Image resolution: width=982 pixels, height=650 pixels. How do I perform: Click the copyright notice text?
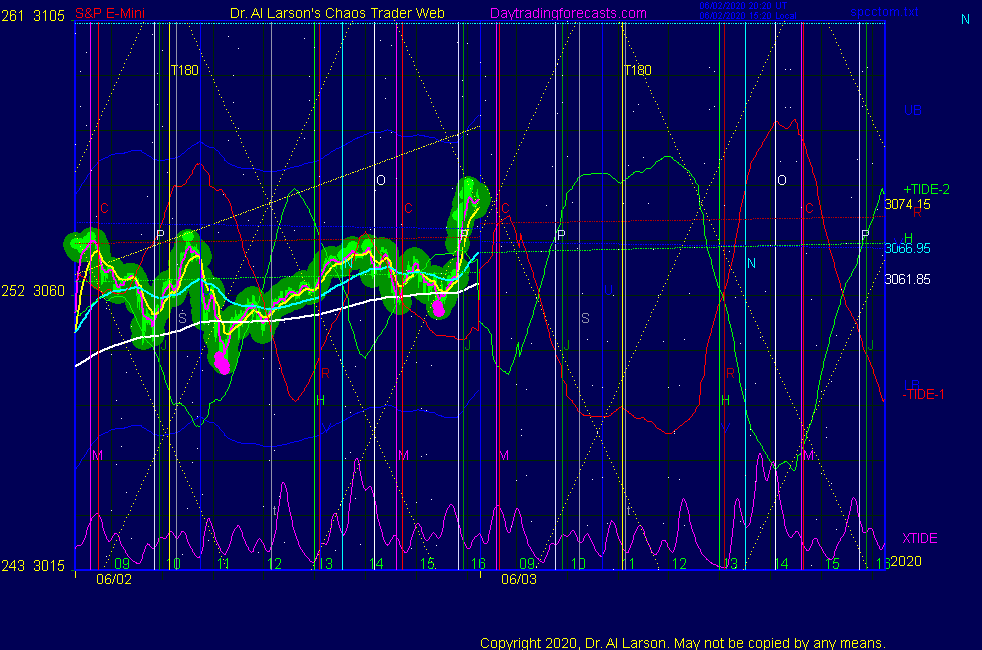click(683, 643)
